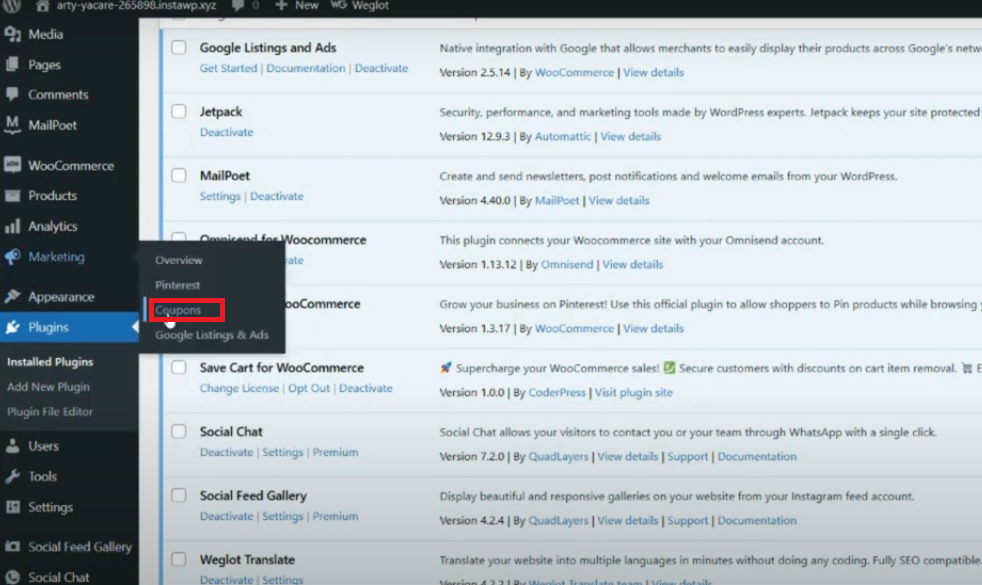Click the MailPoet icon in sidebar
The image size is (982, 585).
click(x=13, y=125)
